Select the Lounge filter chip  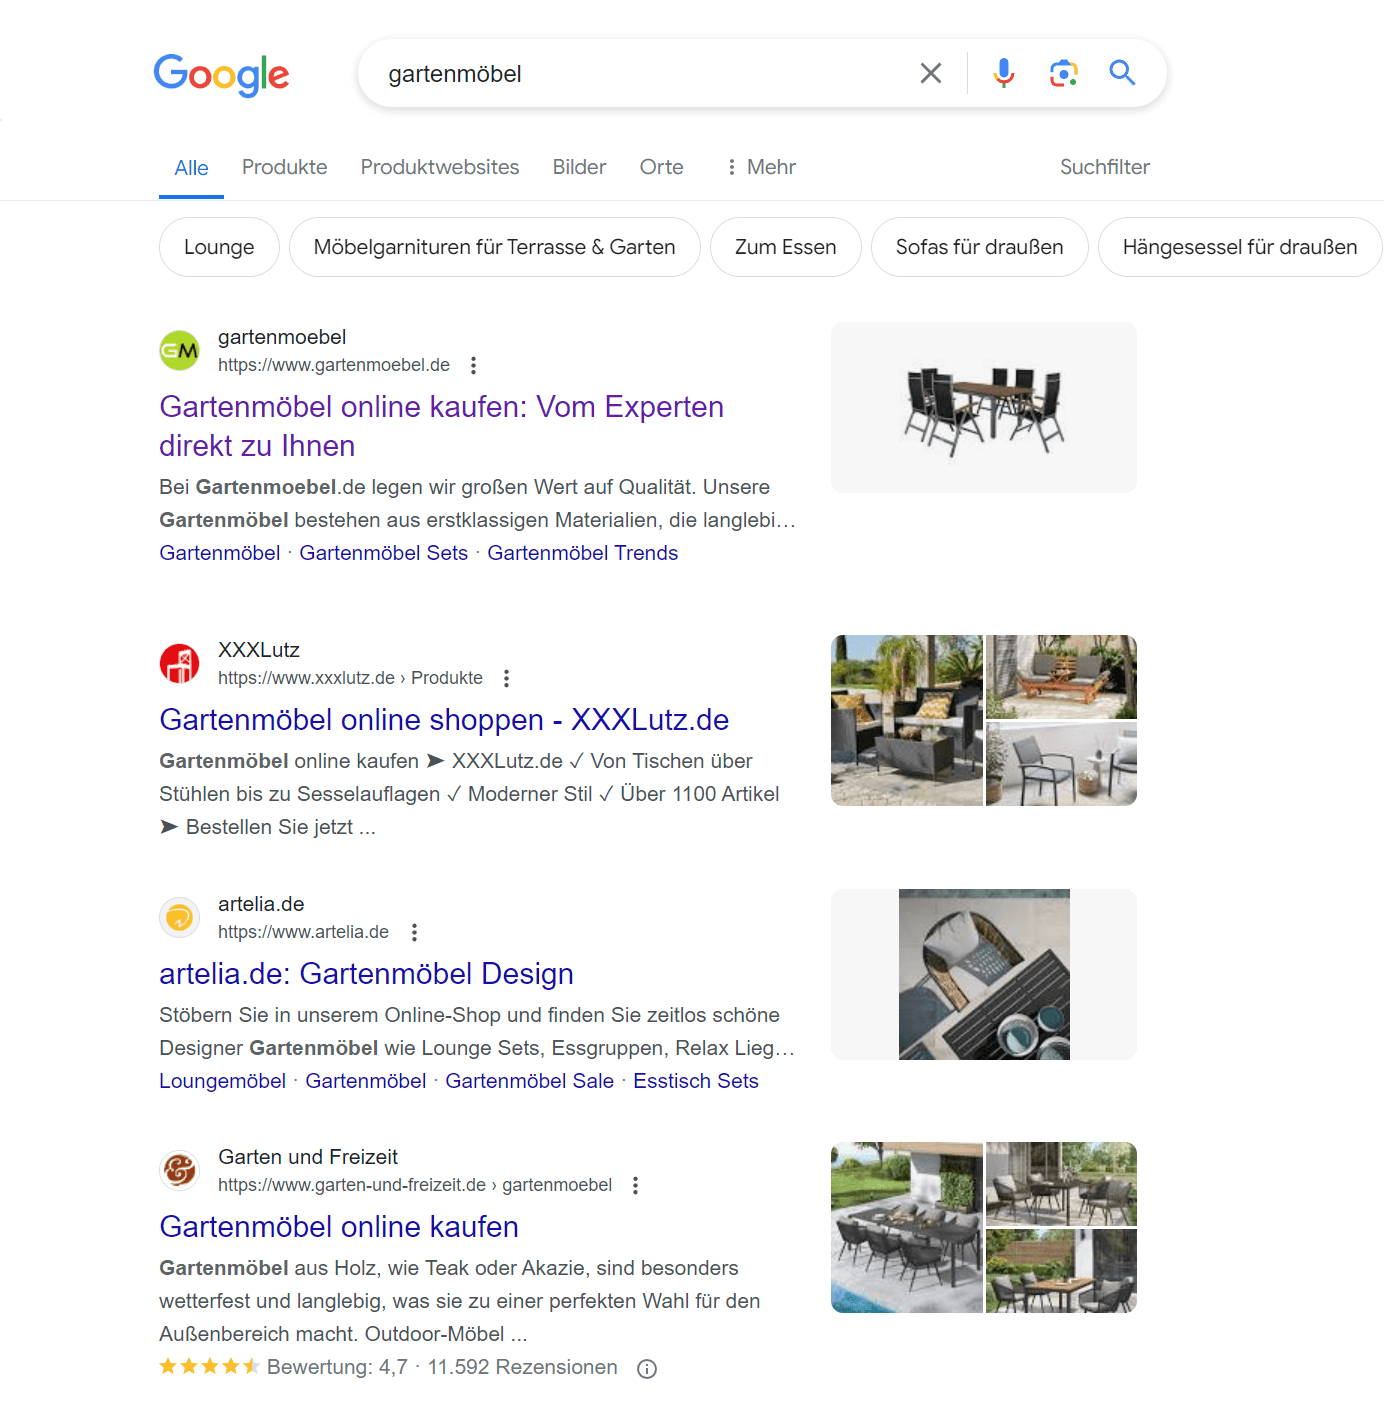219,247
